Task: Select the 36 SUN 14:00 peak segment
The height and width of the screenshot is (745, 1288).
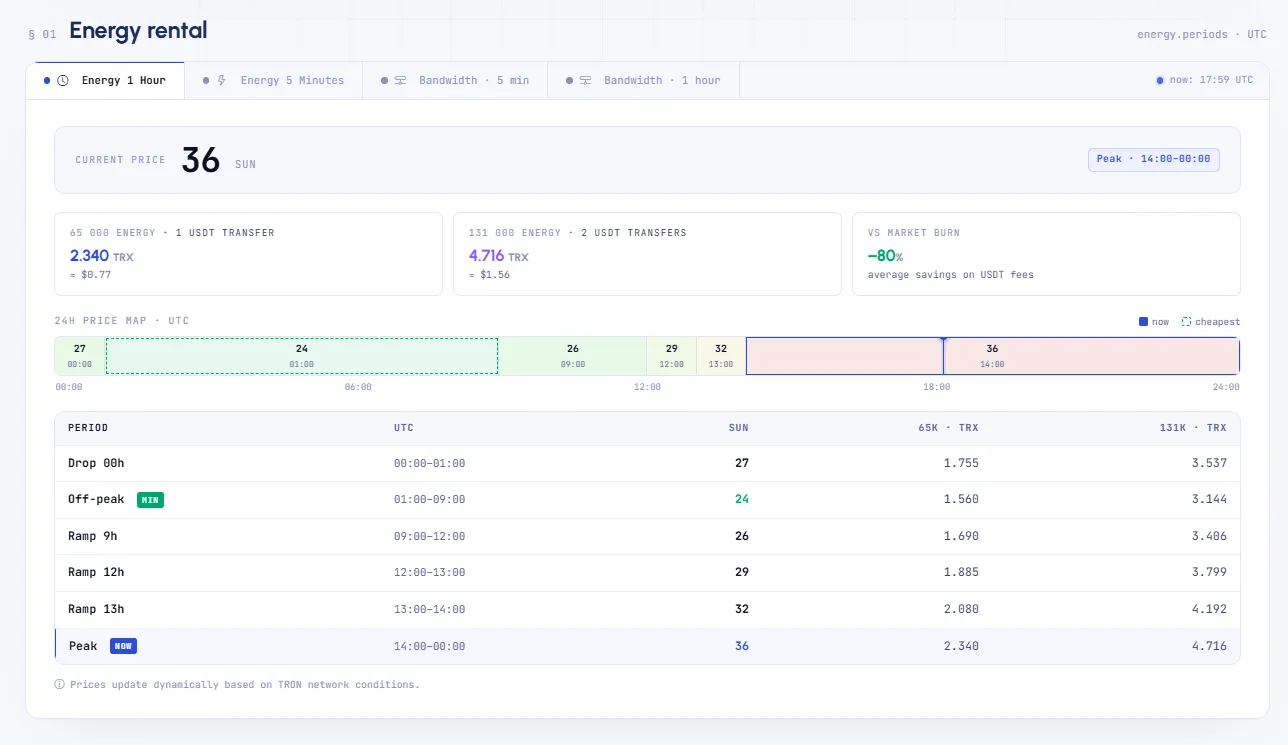Action: 992,356
